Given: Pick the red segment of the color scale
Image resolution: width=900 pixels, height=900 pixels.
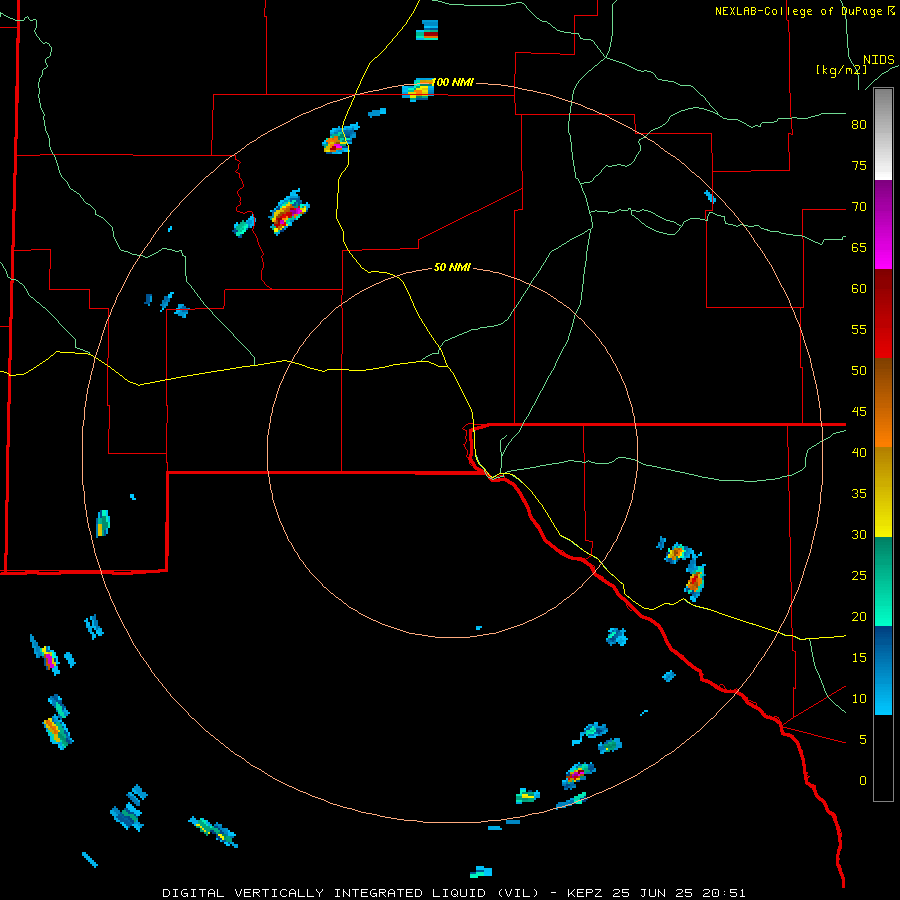Looking at the screenshot, I should coord(883,314).
